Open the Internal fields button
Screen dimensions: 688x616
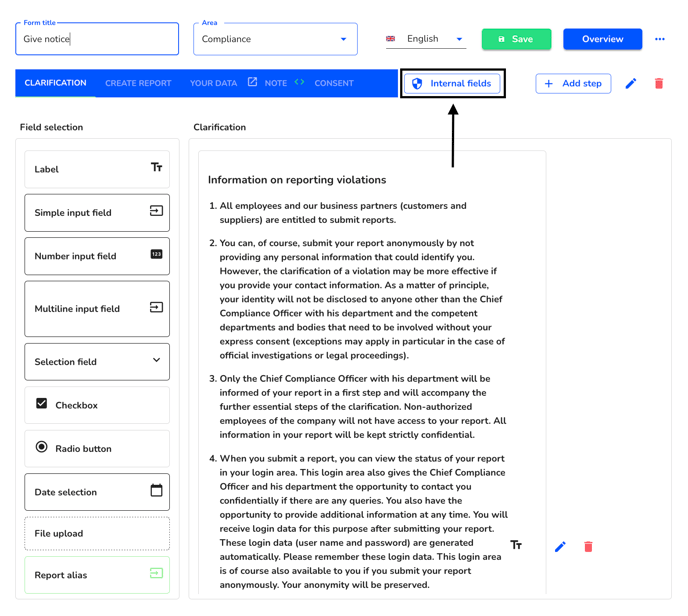(452, 83)
